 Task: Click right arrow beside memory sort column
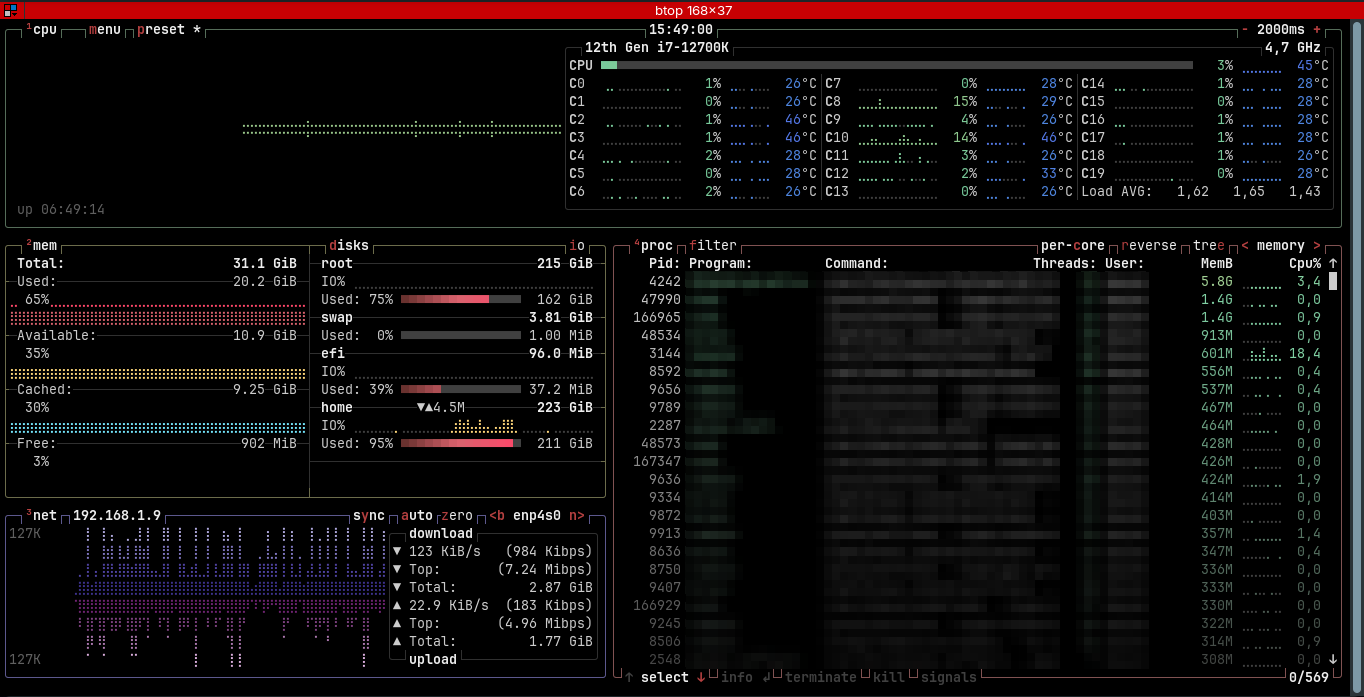[1317, 246]
